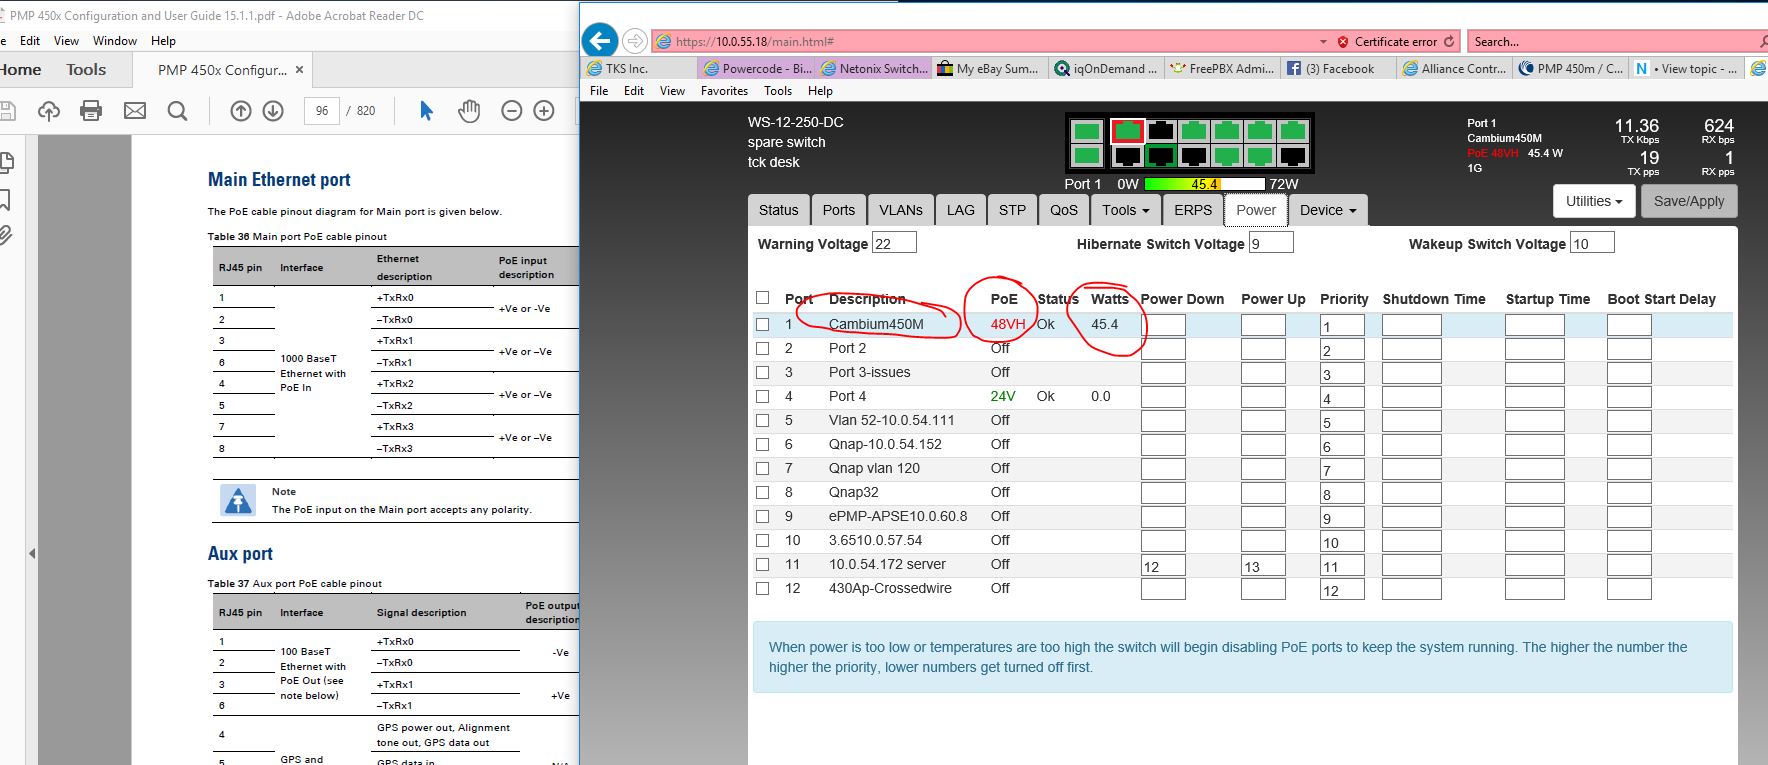Click the Warning Voltage input field
The width and height of the screenshot is (1768, 765).
coord(894,243)
